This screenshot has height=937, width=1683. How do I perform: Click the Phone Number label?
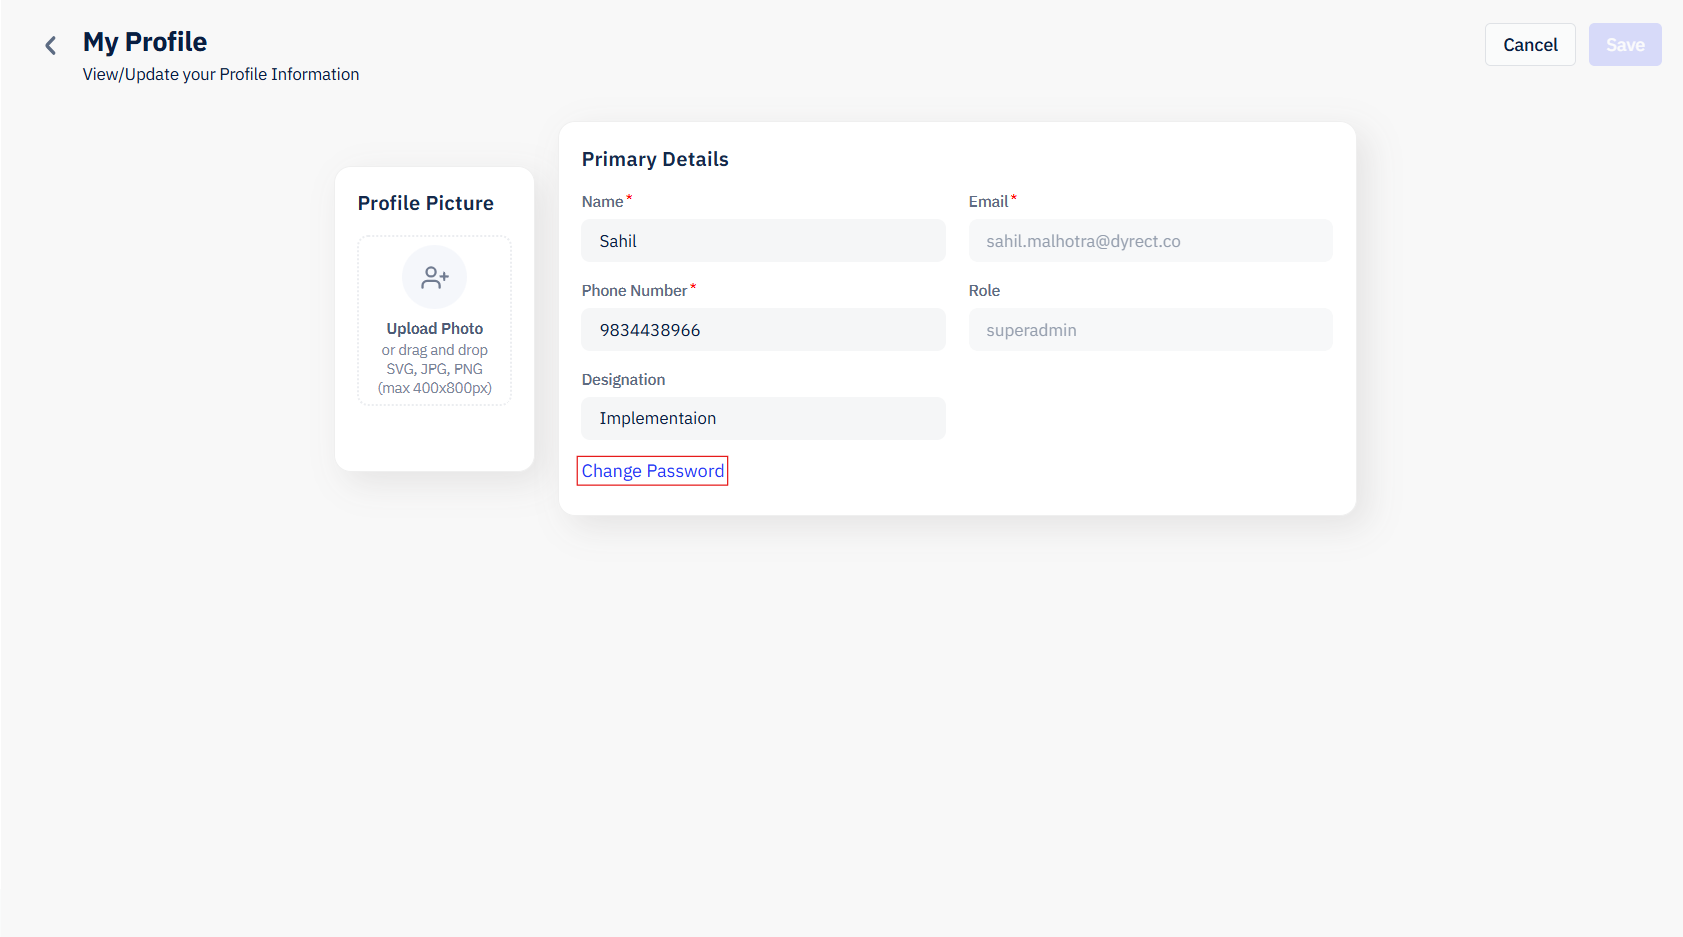coord(634,290)
